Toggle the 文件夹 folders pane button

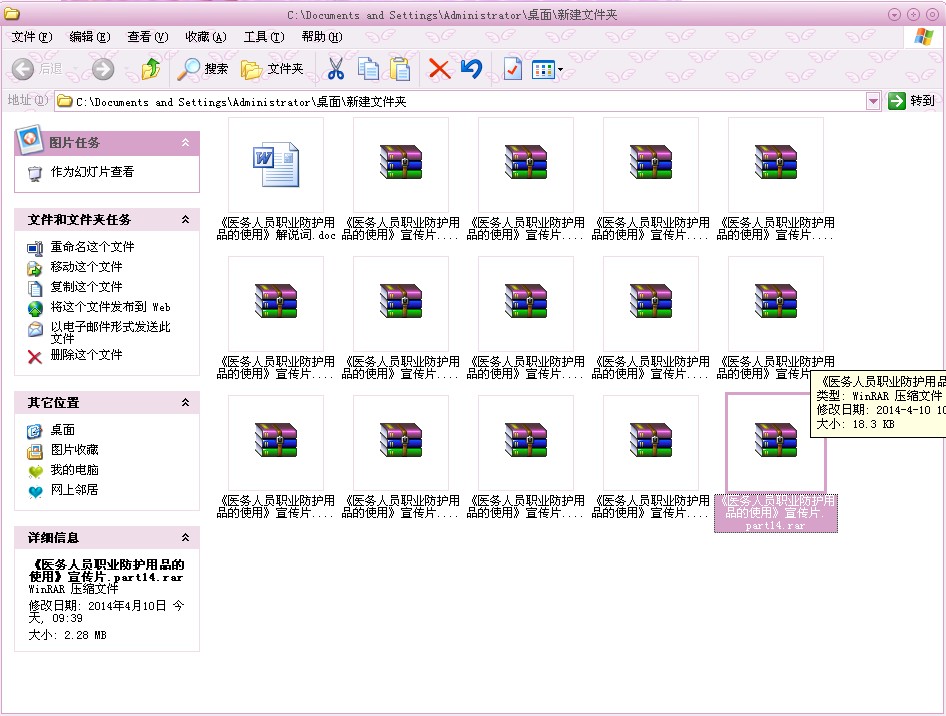click(x=272, y=69)
